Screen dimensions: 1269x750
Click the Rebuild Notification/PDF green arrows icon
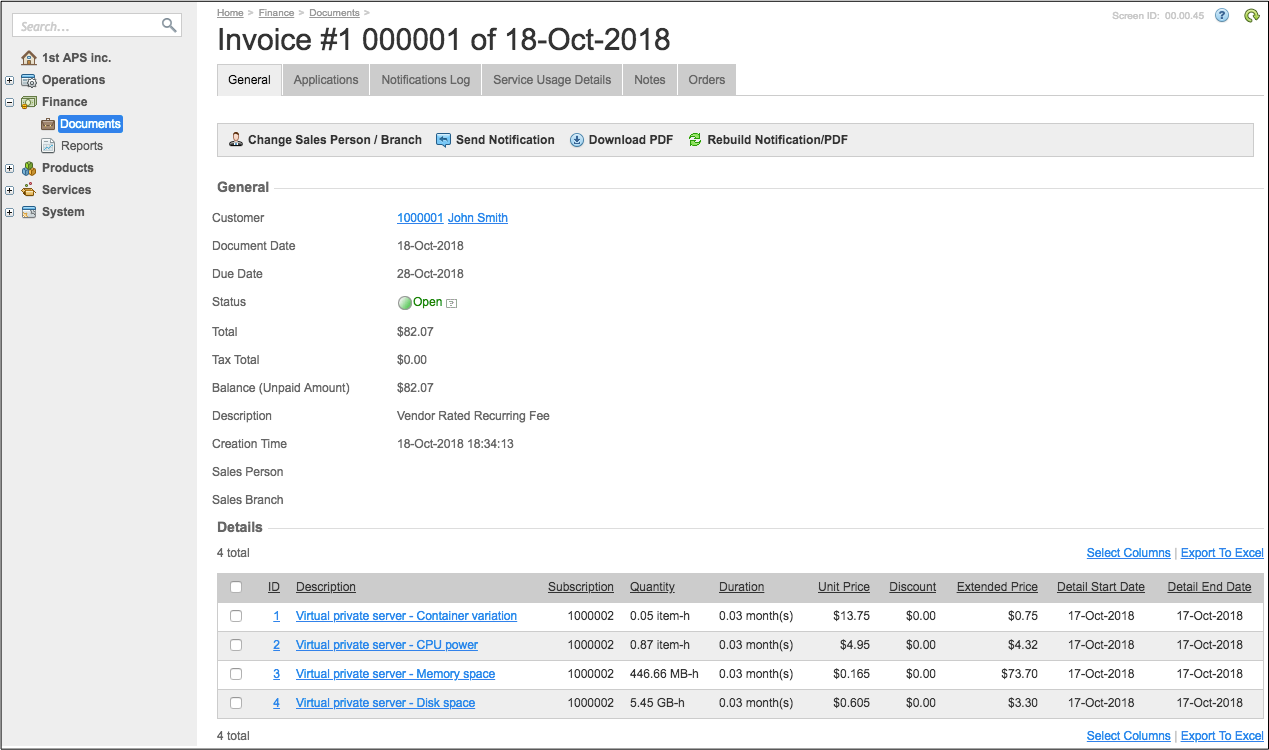coord(695,140)
